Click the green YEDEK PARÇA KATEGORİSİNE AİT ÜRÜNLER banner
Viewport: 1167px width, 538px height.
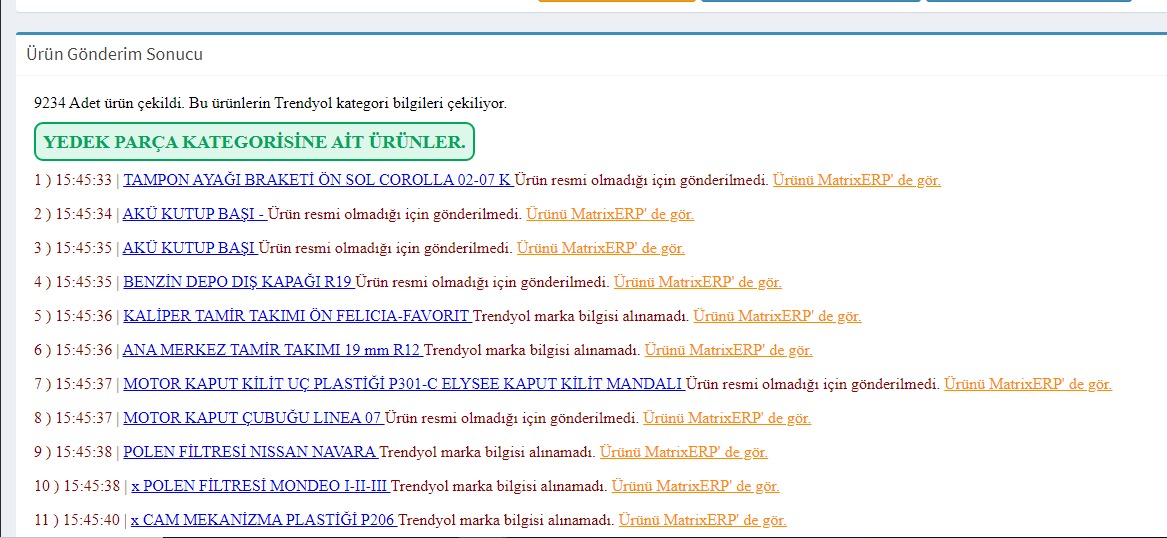(254, 142)
